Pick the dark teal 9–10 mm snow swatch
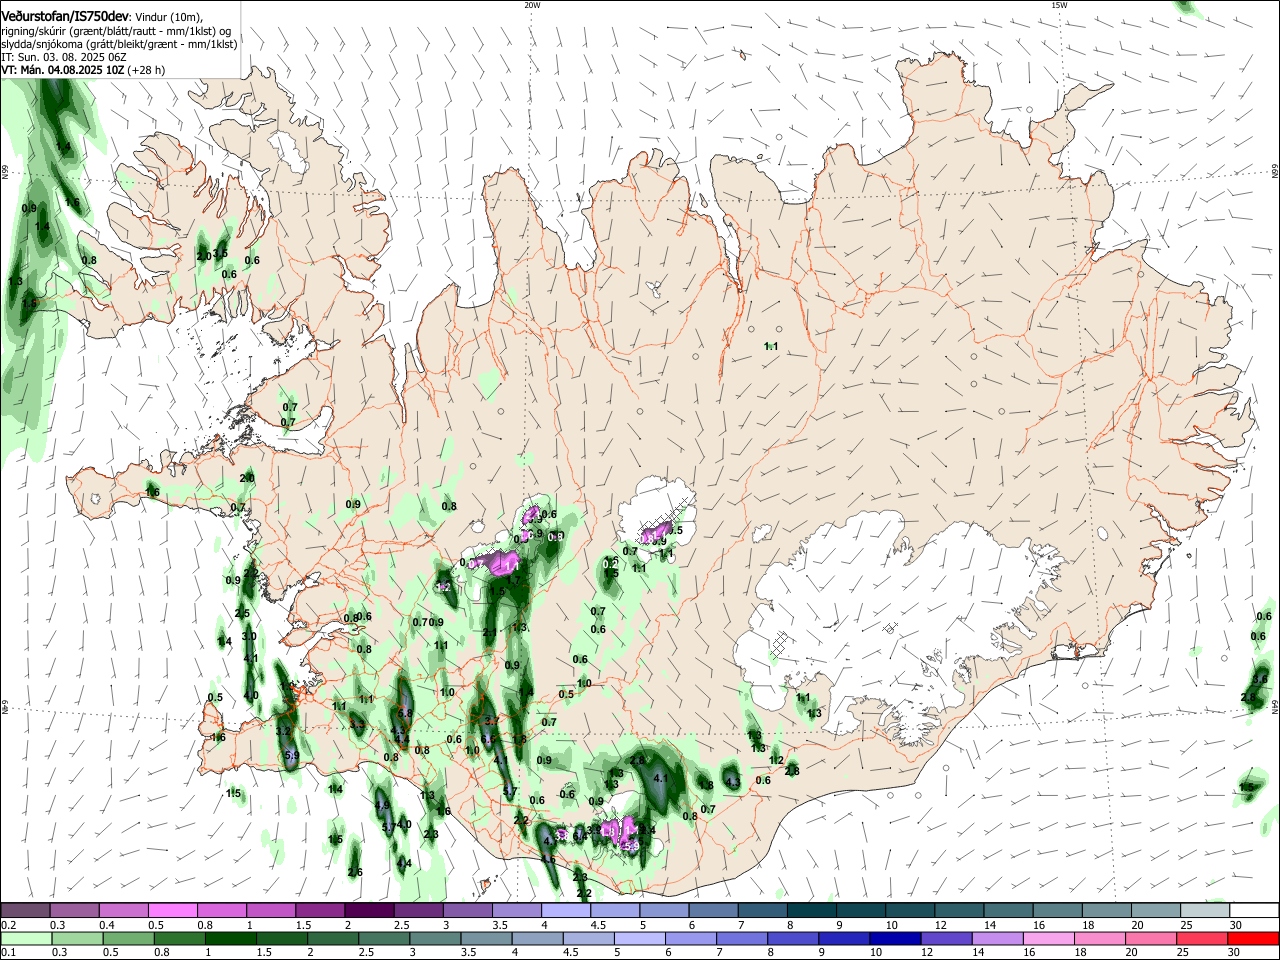1280x960 pixels. pos(861,911)
